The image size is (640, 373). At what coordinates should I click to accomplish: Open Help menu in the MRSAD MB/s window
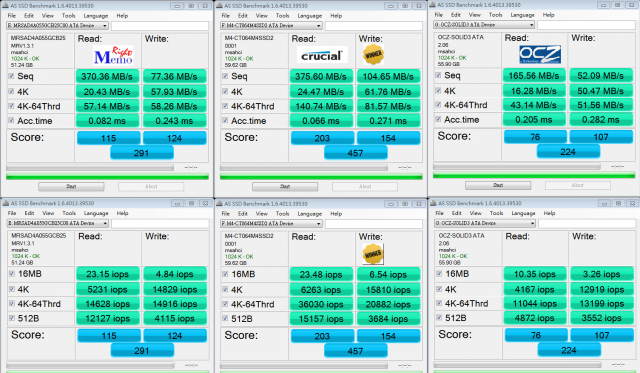click(x=122, y=16)
